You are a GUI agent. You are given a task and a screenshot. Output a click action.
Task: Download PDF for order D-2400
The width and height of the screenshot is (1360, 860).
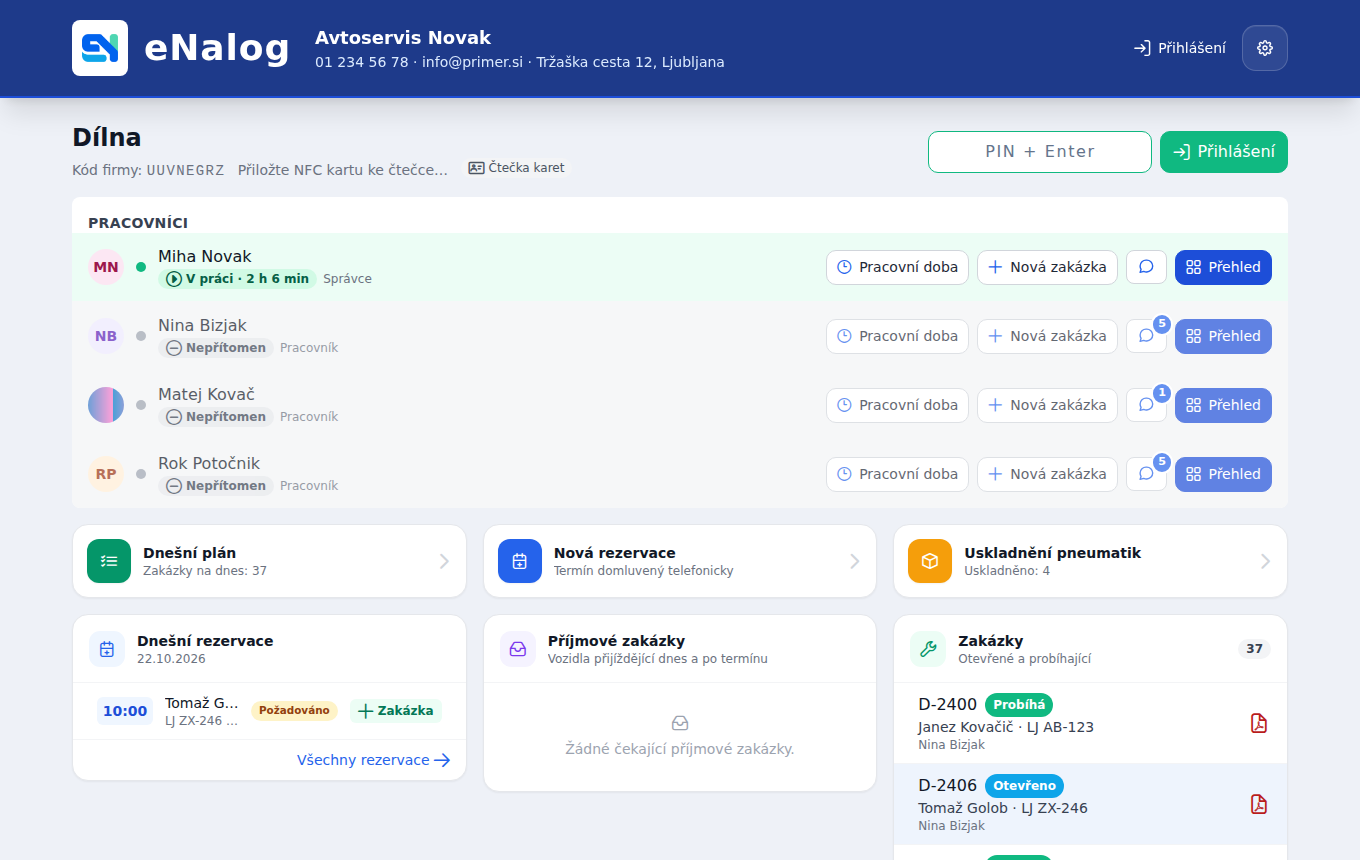tap(1259, 723)
